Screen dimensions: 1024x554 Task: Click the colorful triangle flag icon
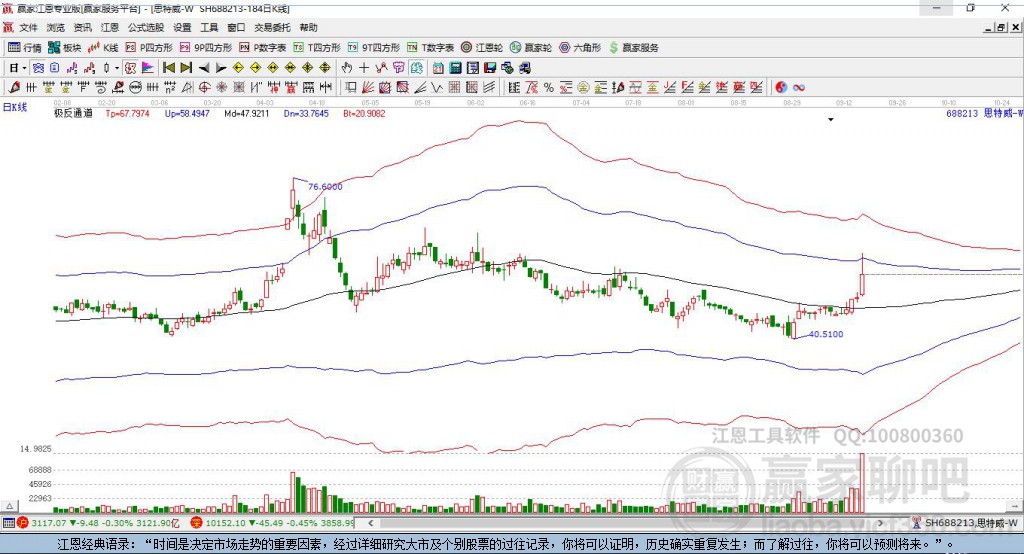click(x=148, y=68)
